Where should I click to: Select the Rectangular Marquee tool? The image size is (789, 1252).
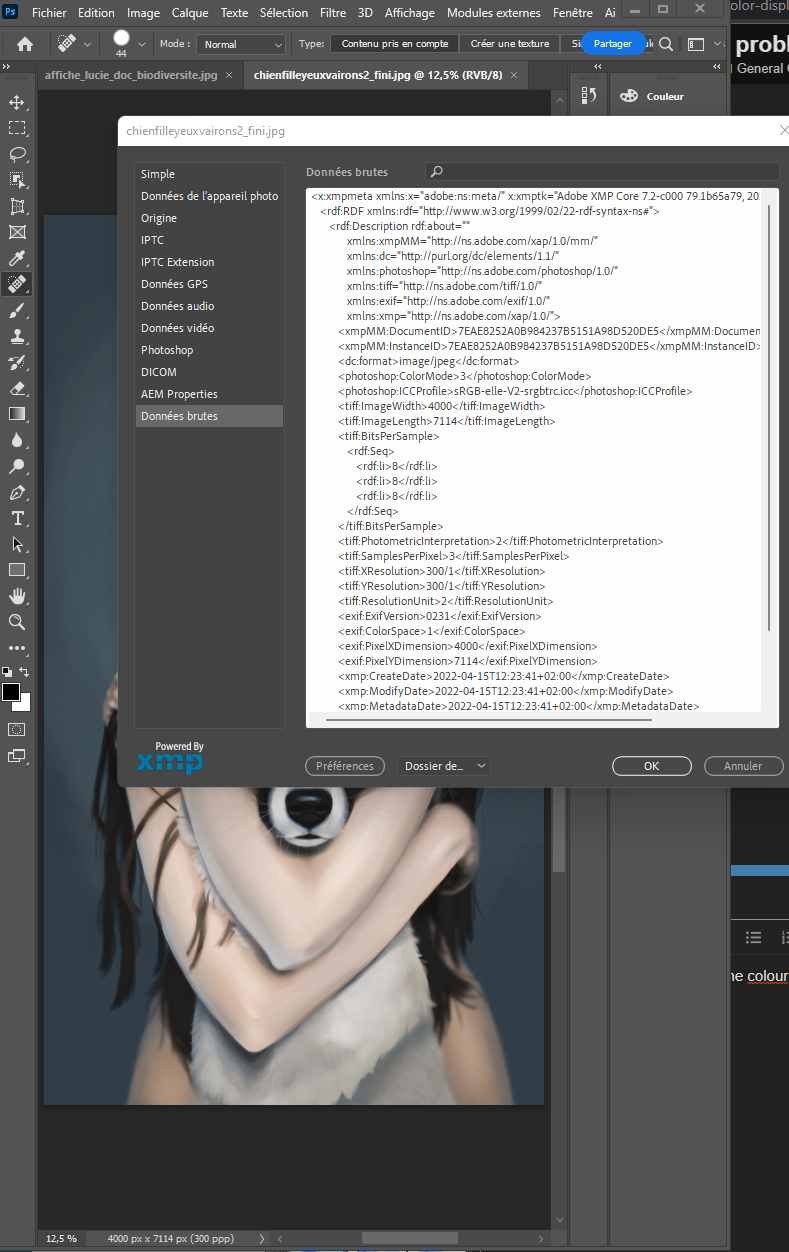pos(17,128)
